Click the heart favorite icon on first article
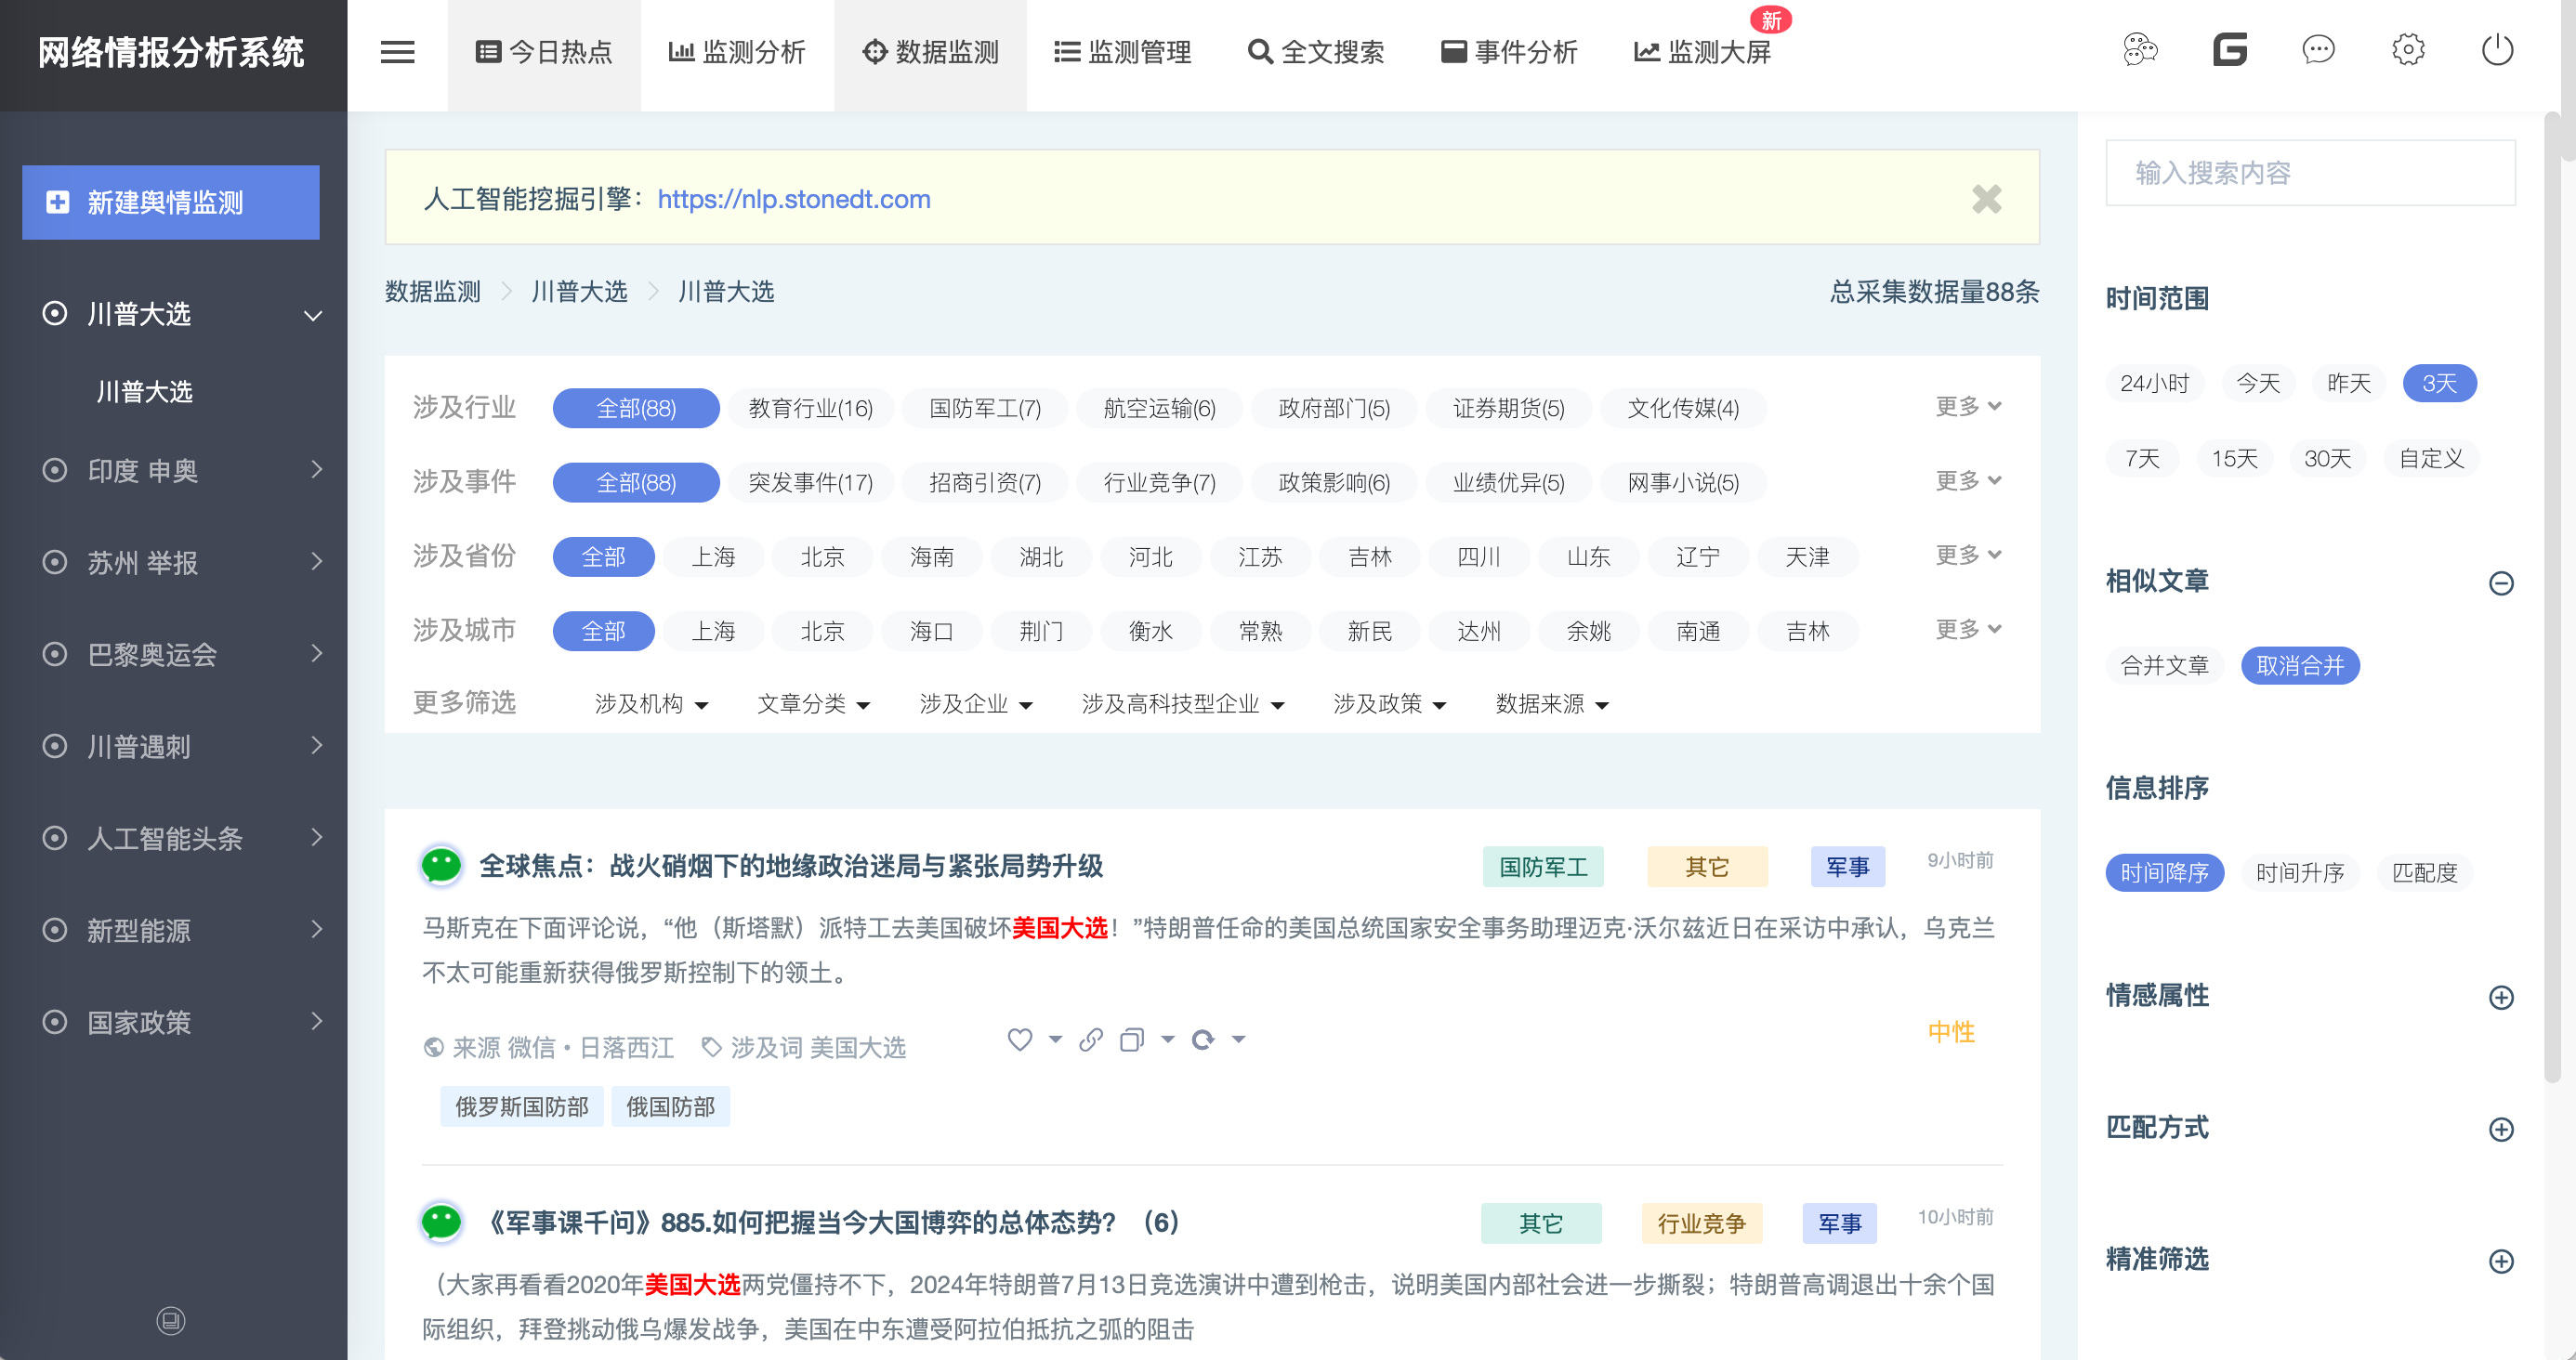Screen dimensions: 2576x1360 click(1019, 1040)
